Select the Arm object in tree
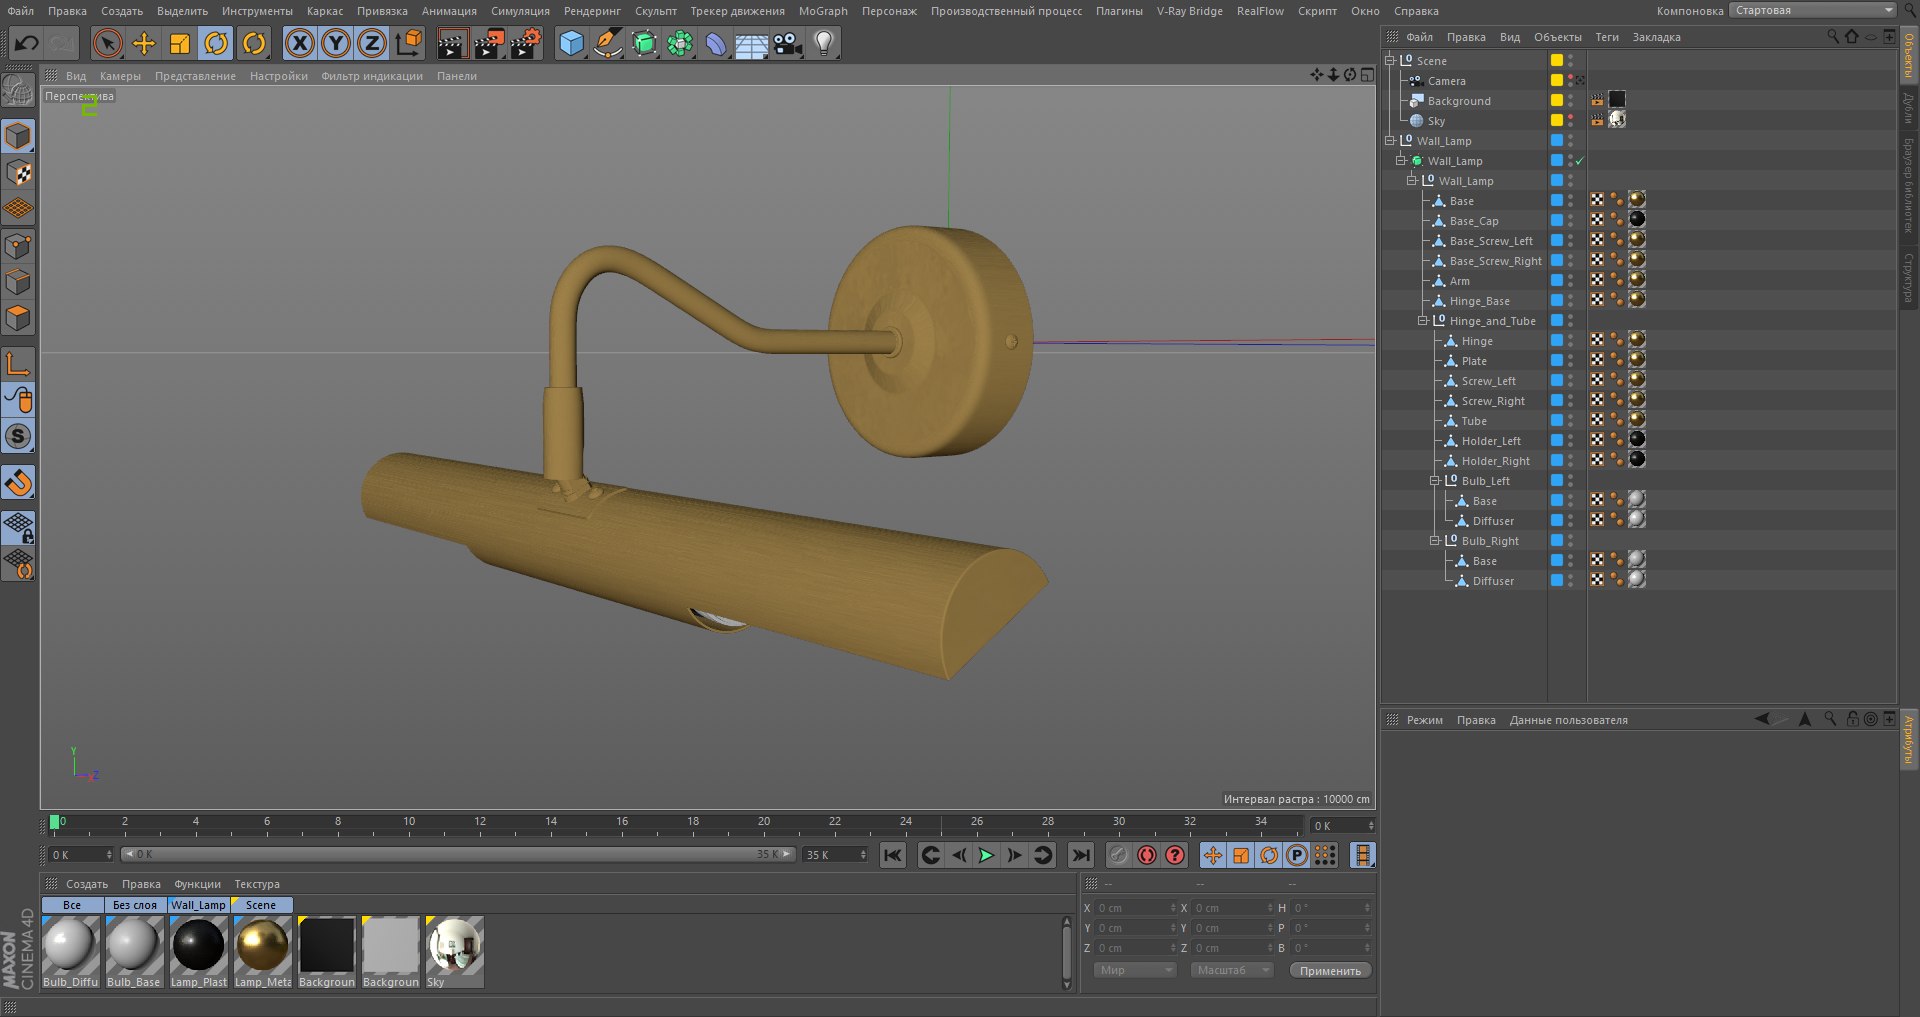The height and width of the screenshot is (1017, 1920). click(1460, 281)
